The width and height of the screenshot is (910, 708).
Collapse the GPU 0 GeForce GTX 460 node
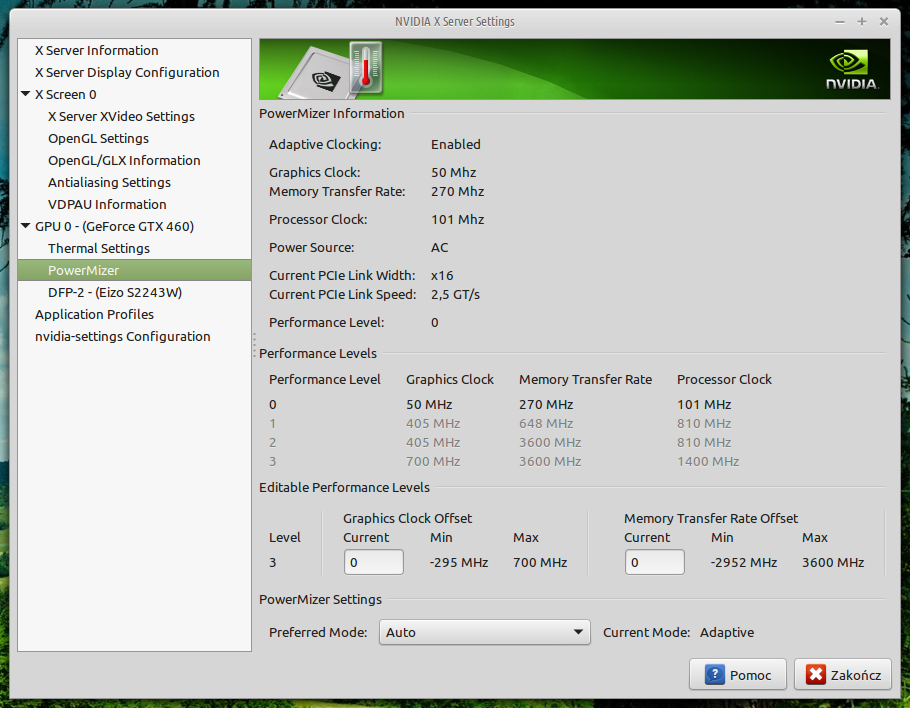(26, 226)
